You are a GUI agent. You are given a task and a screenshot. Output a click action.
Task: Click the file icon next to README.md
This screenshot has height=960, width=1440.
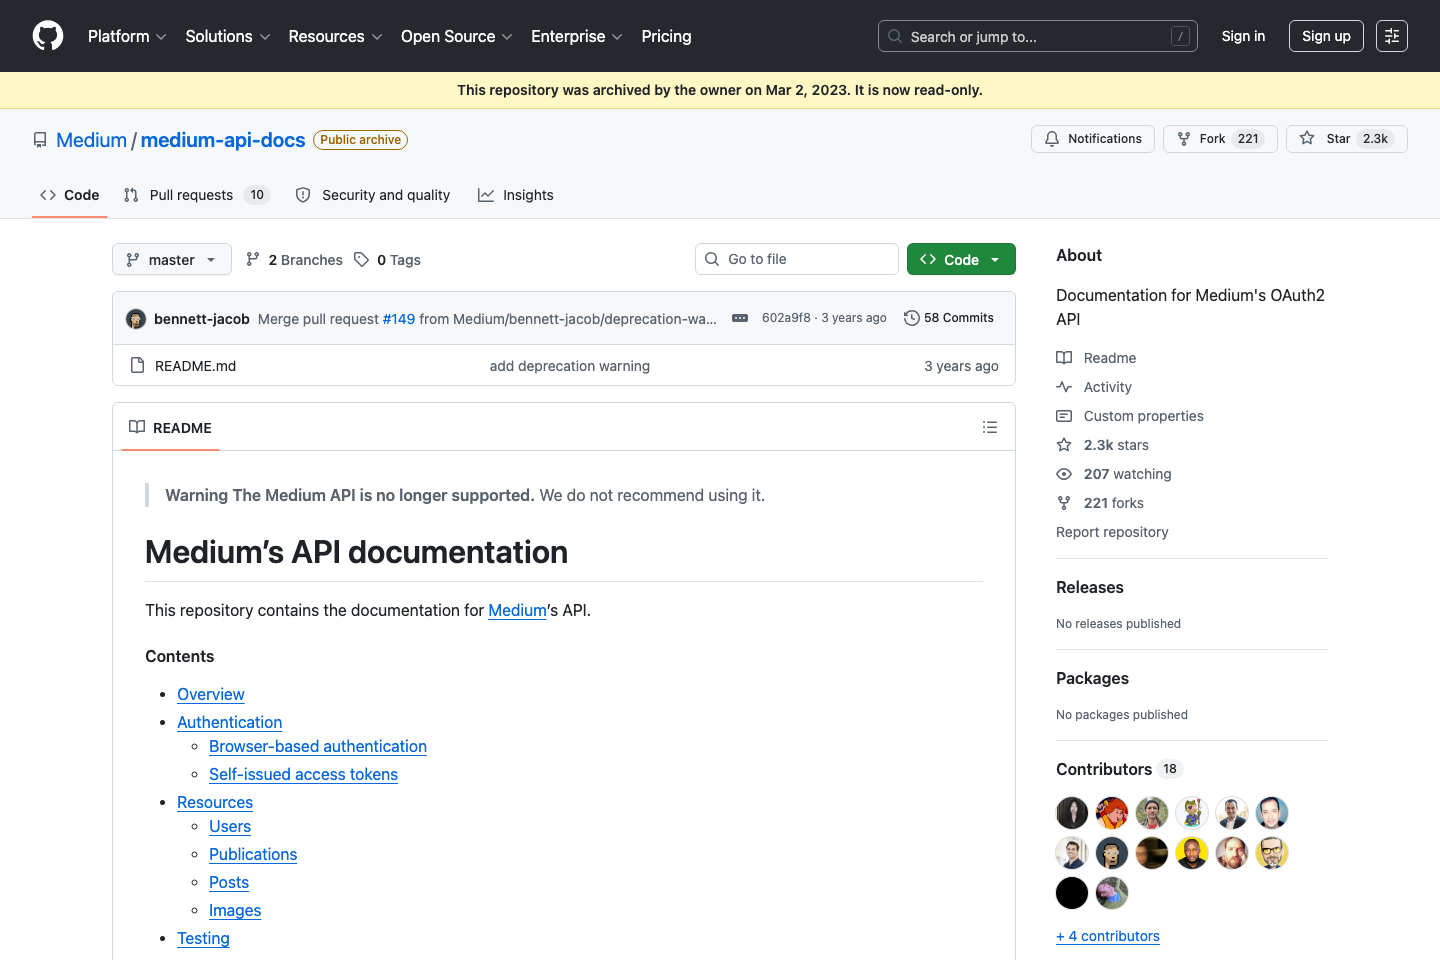tap(137, 365)
